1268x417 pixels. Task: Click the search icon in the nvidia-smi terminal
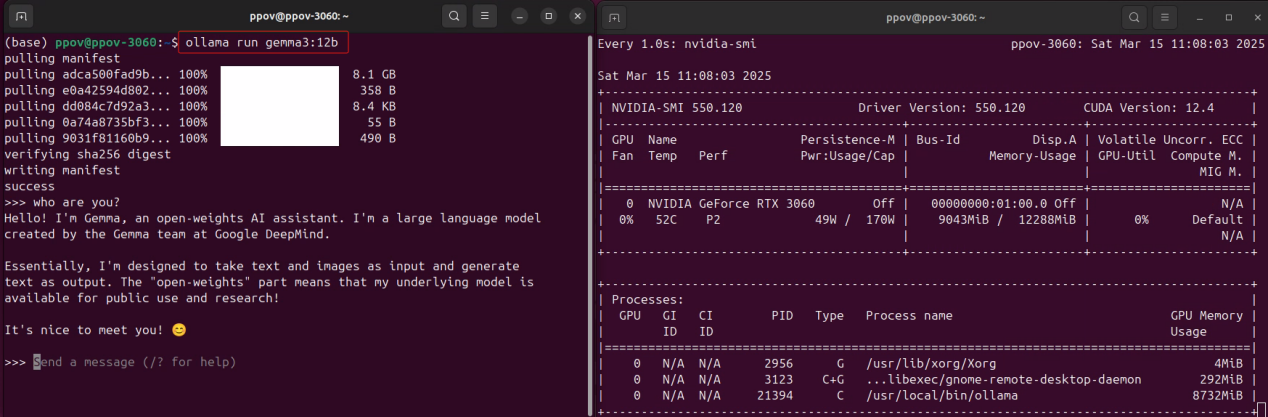pos(1134,17)
